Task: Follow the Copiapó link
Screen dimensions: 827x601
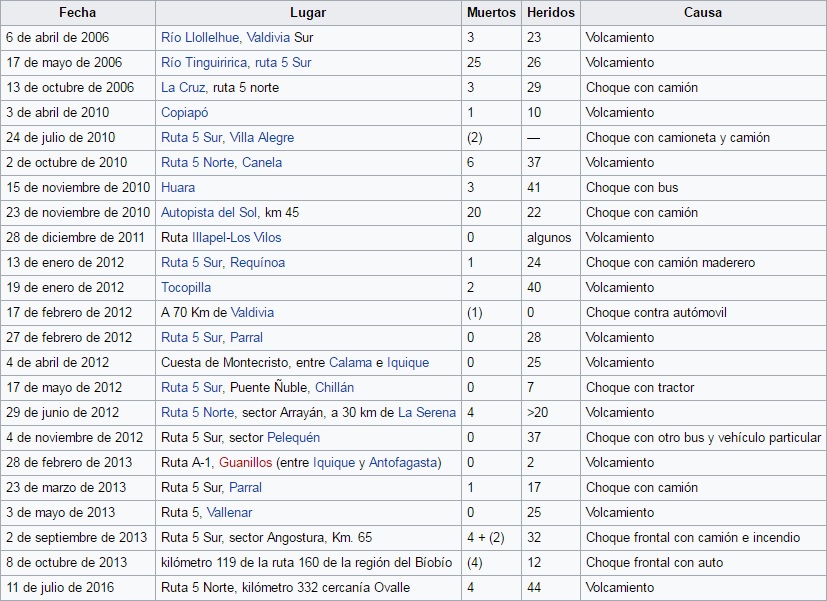Action: coord(184,112)
